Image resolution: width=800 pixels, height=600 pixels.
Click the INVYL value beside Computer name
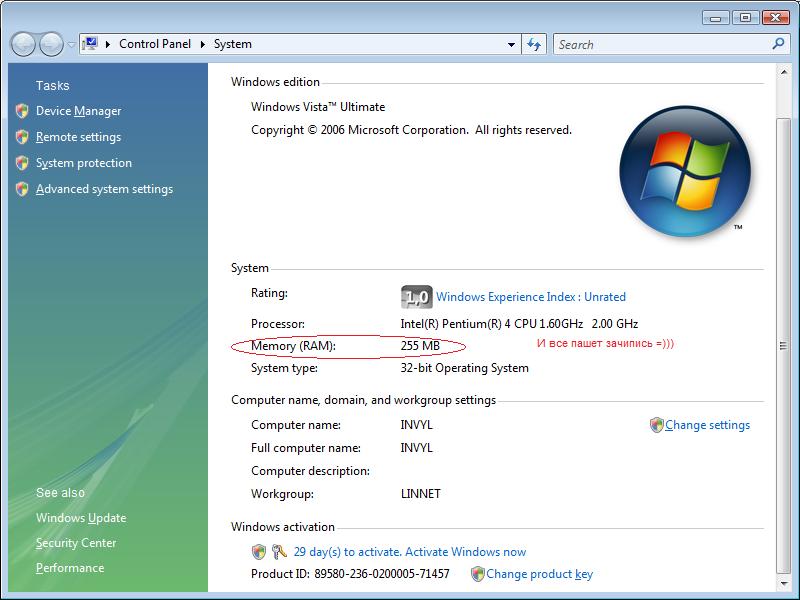(416, 425)
